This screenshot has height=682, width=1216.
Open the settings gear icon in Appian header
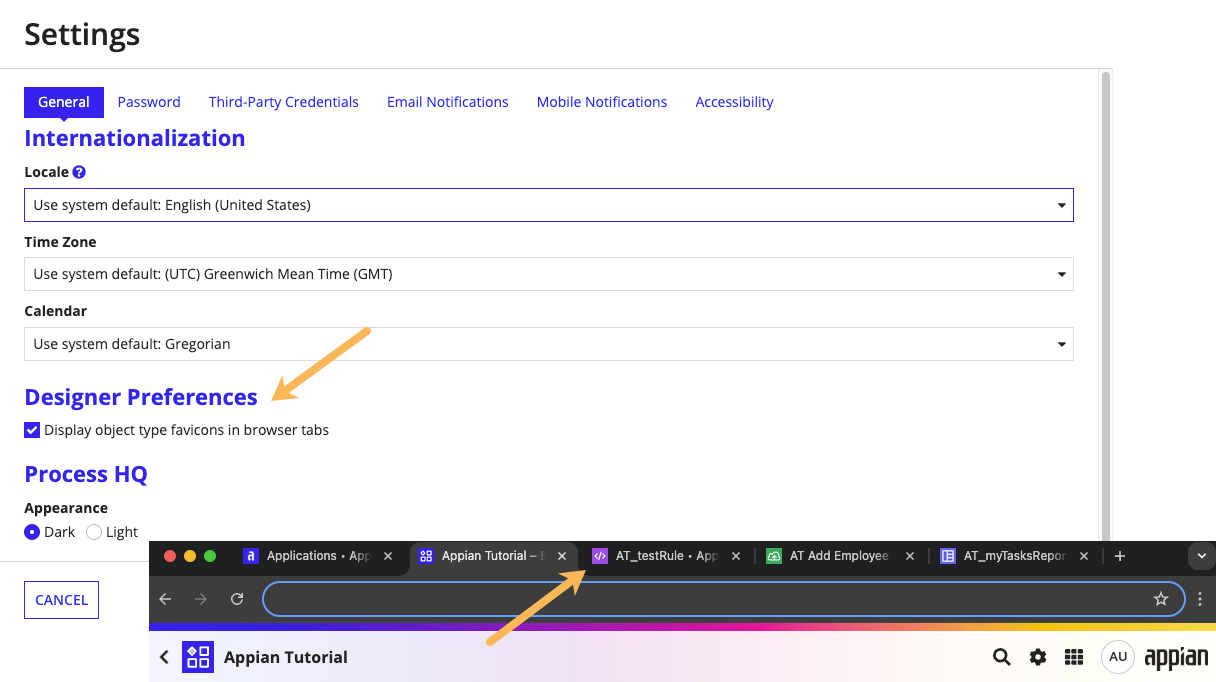pos(1038,657)
